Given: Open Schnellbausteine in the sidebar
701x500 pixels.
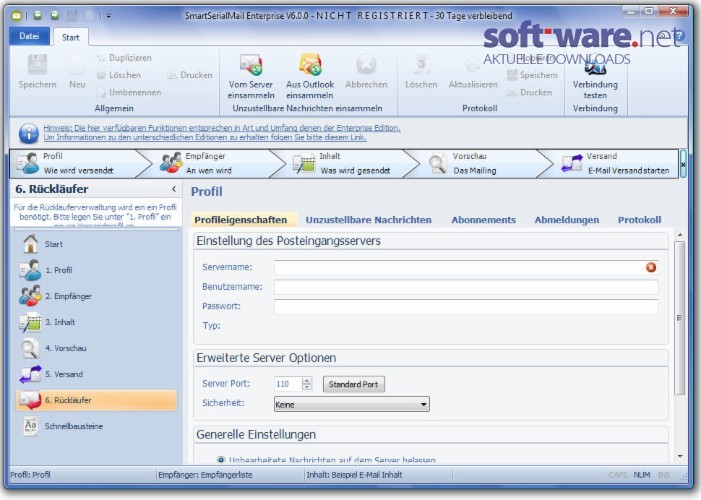Looking at the screenshot, I should [96, 426].
